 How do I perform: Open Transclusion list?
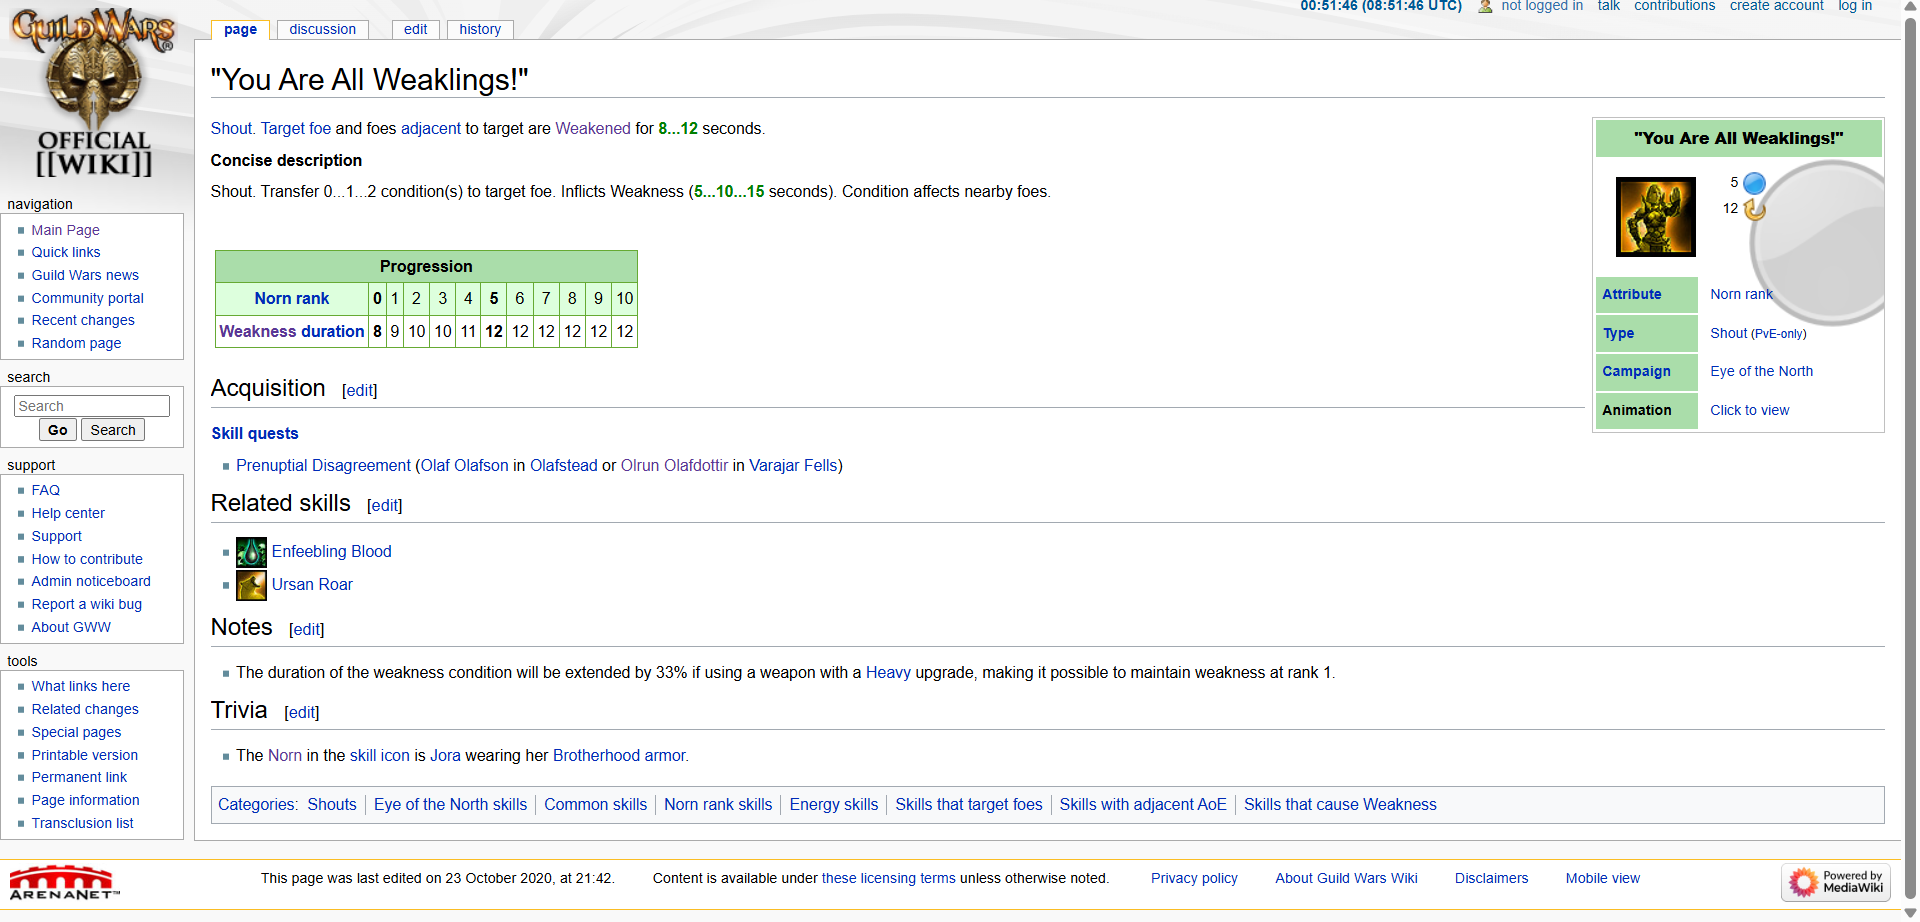click(x=82, y=823)
